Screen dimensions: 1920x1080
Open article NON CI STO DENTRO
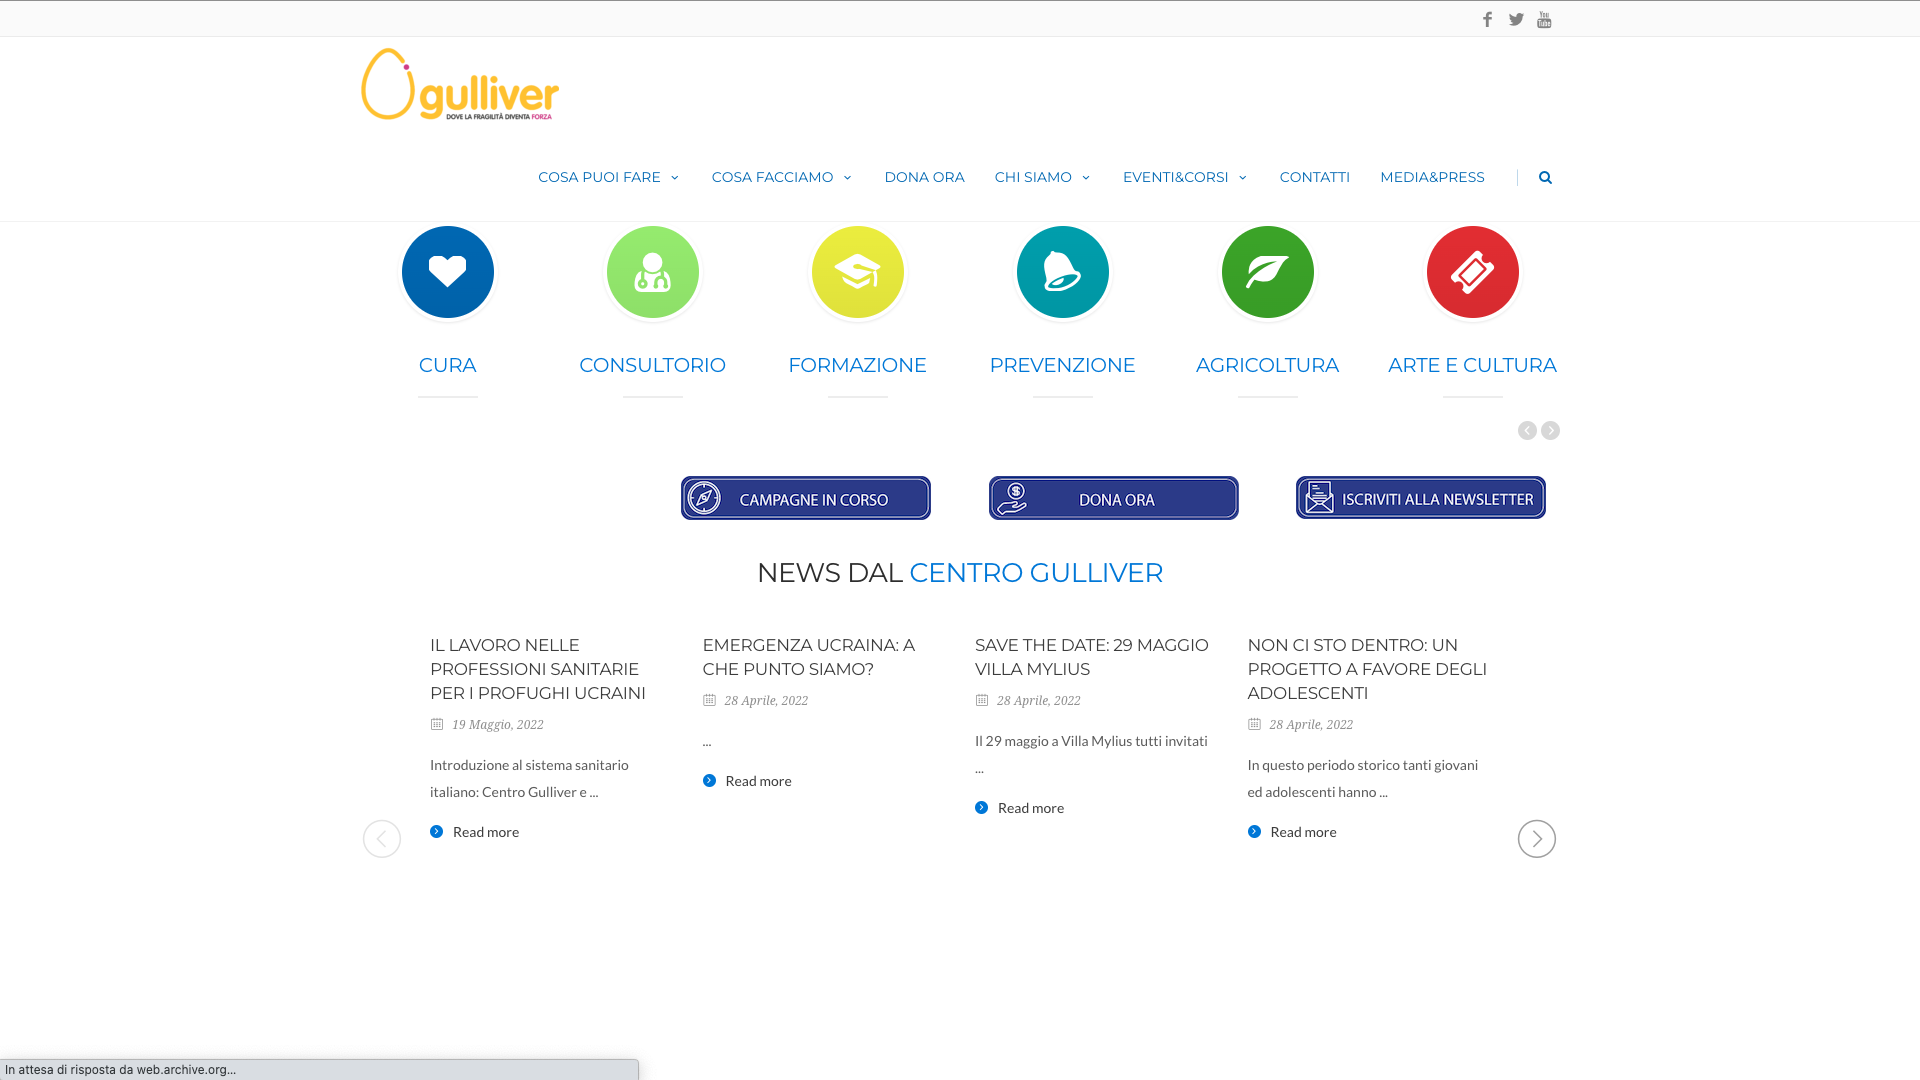(x=1367, y=669)
